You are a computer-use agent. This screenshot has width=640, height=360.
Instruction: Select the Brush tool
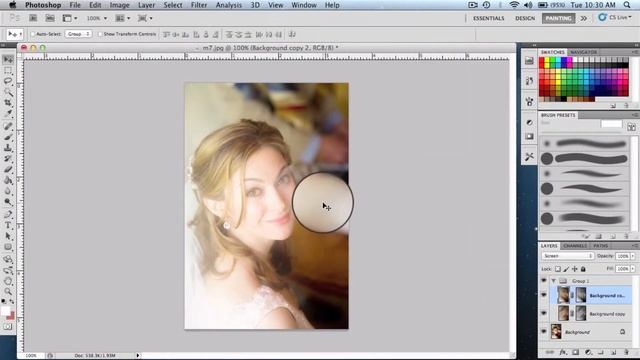click(8, 137)
